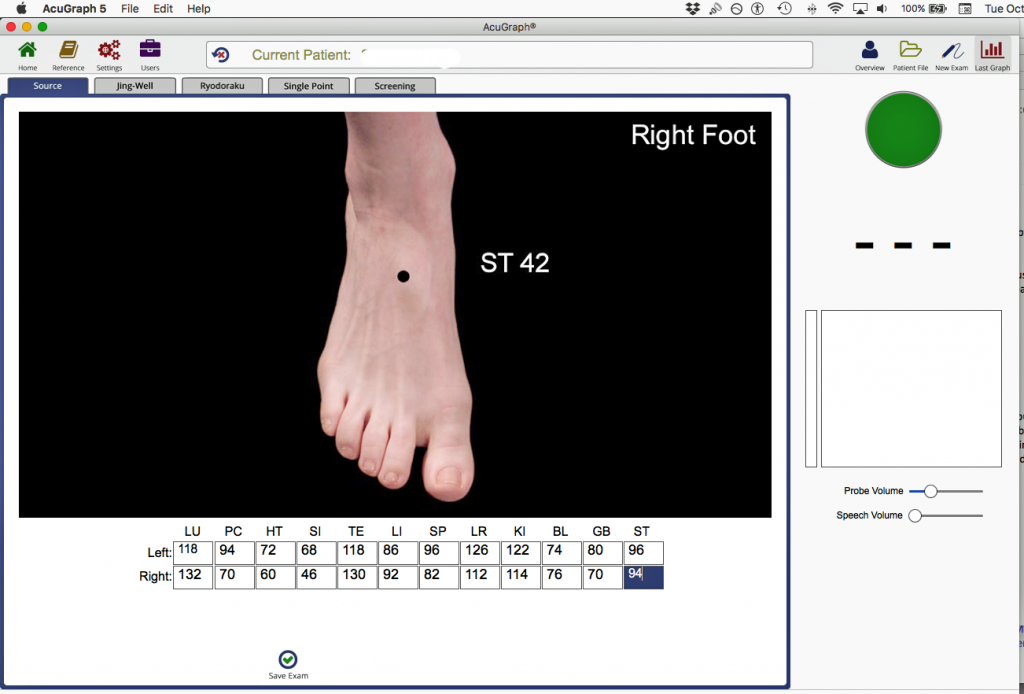
Task: Clear the current patient with the reset icon
Action: [x=221, y=55]
